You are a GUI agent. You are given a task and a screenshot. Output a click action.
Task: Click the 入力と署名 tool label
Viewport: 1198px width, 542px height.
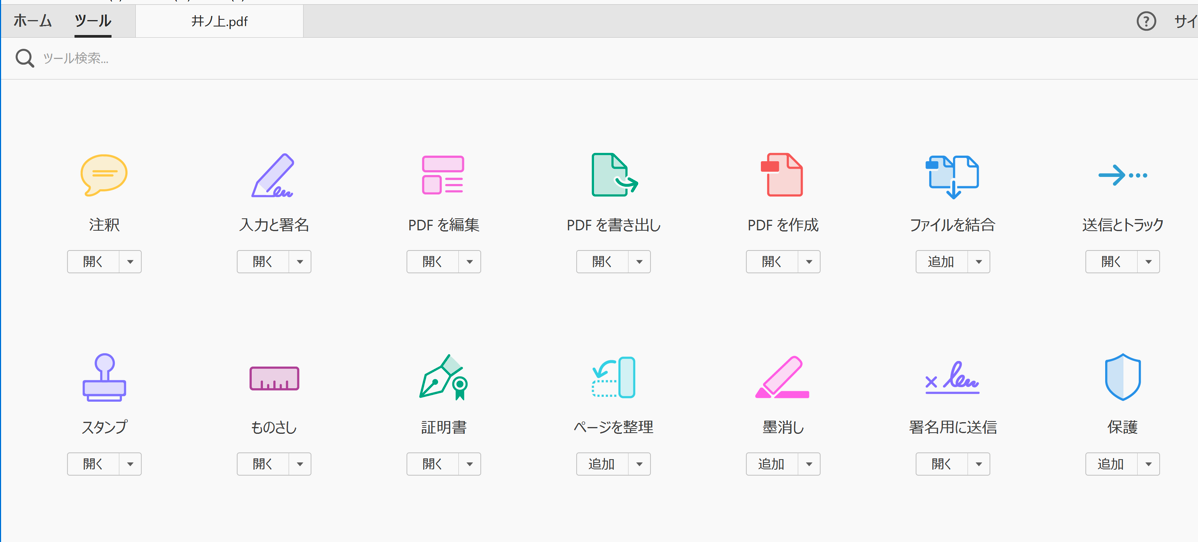[274, 226]
